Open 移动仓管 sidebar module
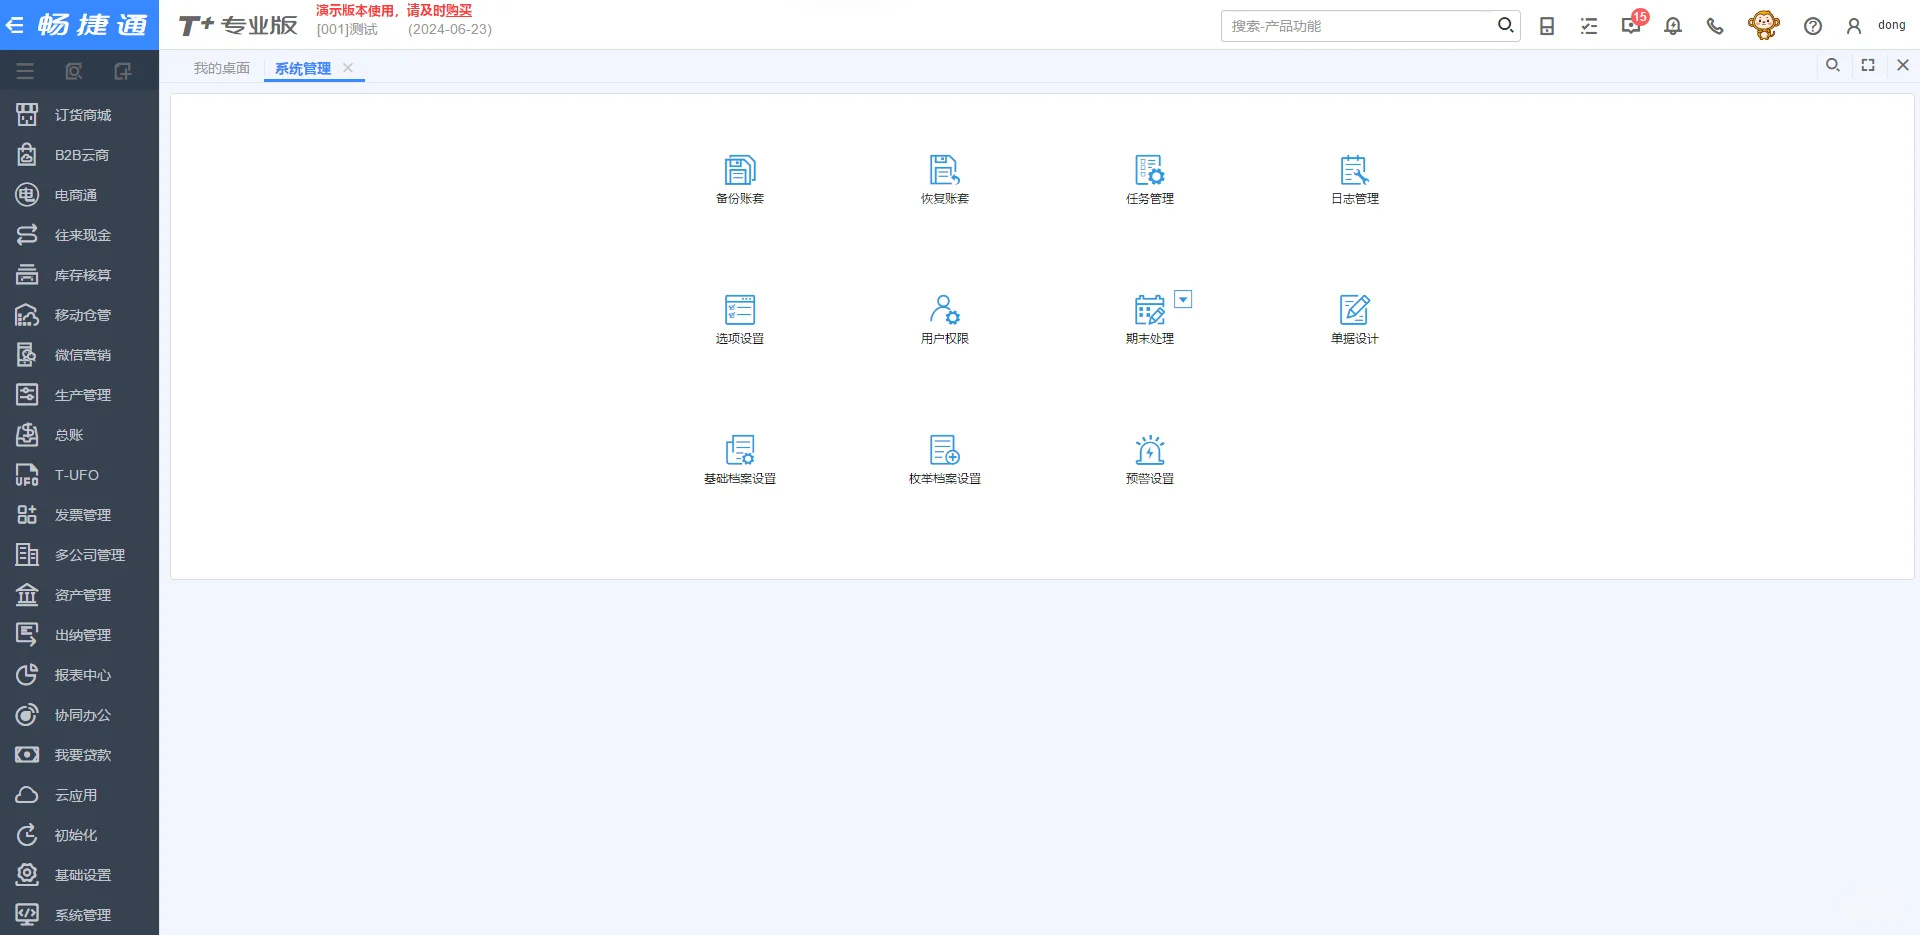This screenshot has height=935, width=1920. 79,315
